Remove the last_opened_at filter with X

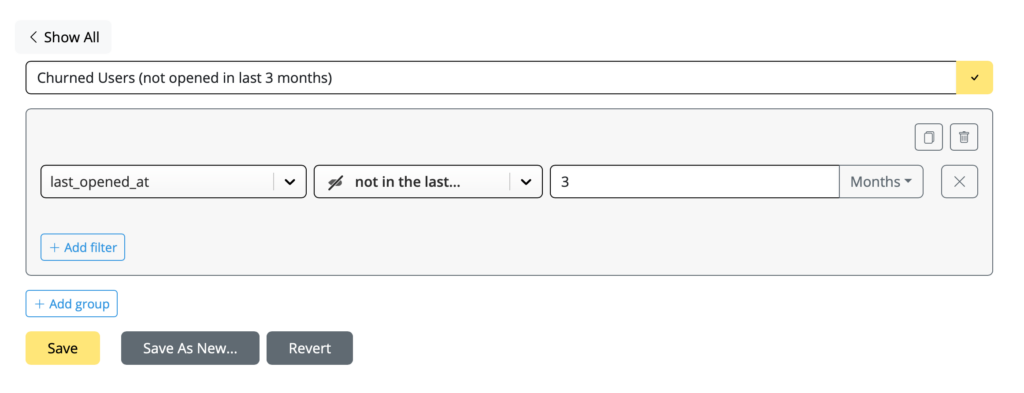click(x=959, y=181)
